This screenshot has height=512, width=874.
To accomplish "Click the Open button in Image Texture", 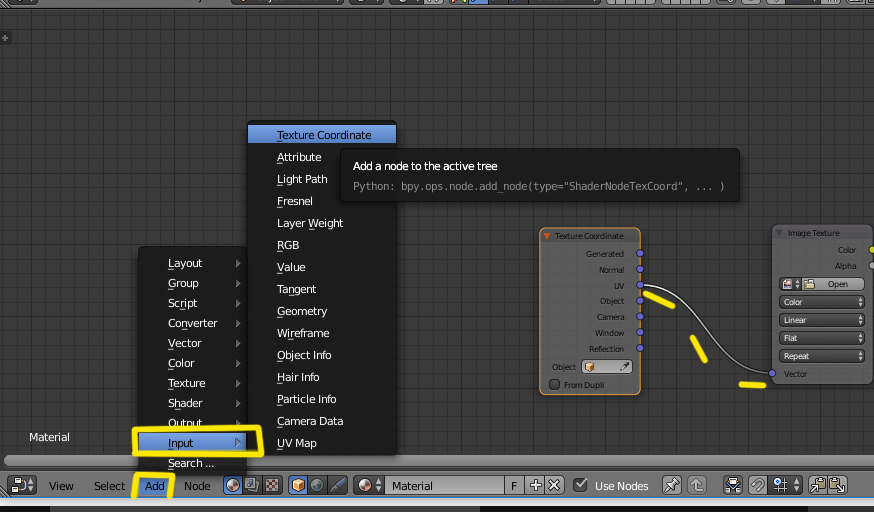I will (x=838, y=284).
